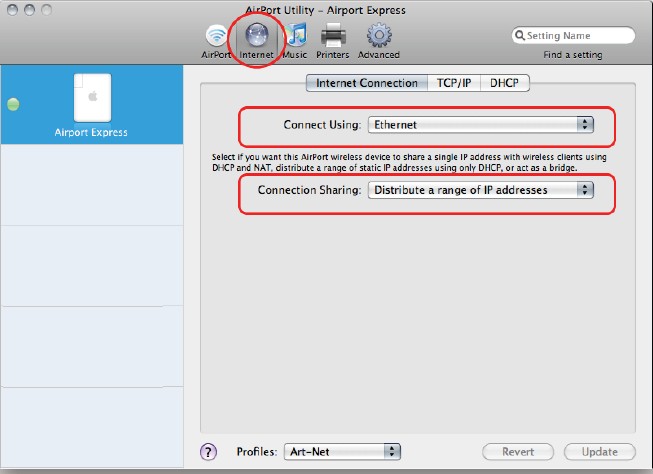Image resolution: width=653 pixels, height=474 pixels.
Task: Click the Update button
Action: (600, 452)
